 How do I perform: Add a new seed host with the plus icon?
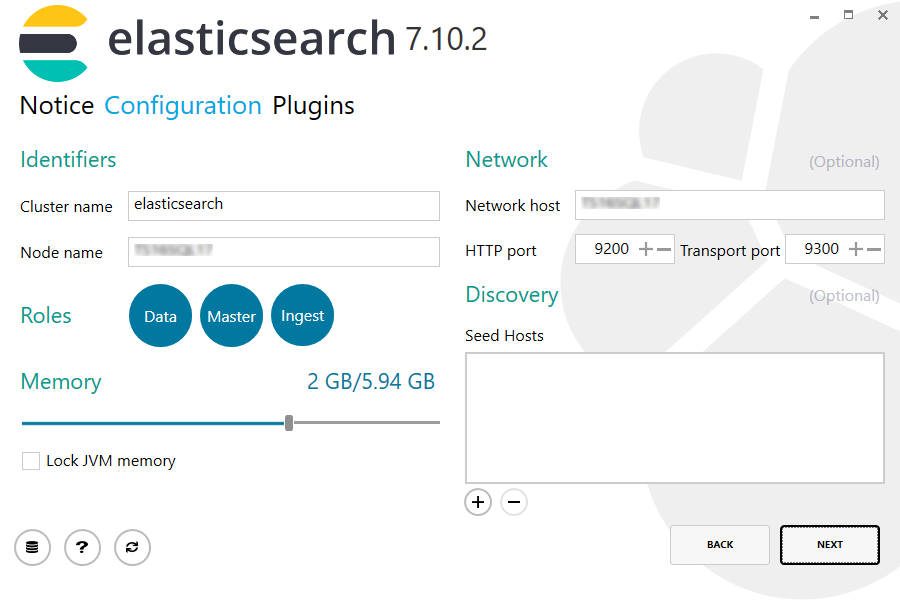point(478,502)
